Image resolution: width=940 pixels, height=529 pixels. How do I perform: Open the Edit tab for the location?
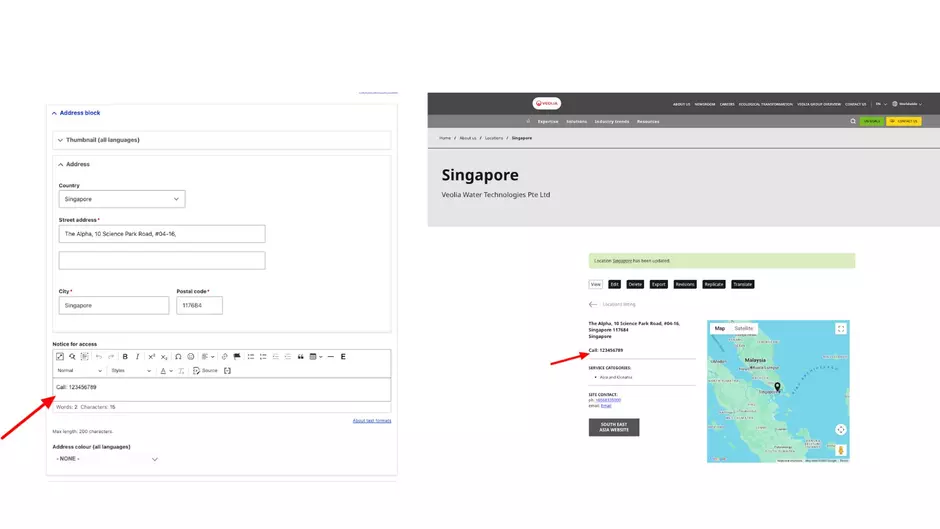tap(614, 284)
